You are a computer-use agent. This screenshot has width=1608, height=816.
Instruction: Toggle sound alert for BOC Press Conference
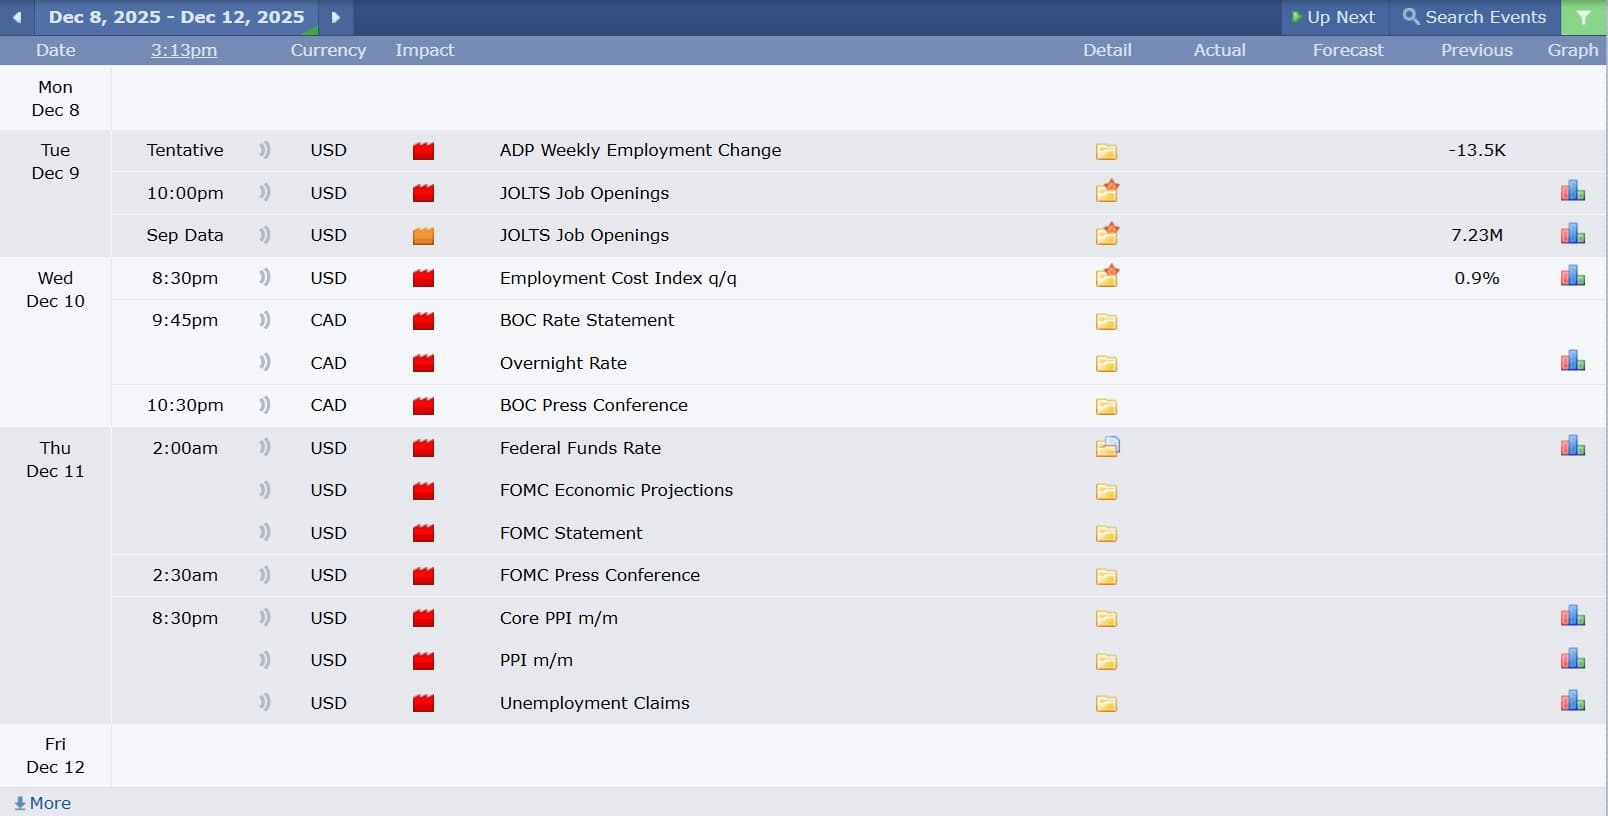coord(265,405)
